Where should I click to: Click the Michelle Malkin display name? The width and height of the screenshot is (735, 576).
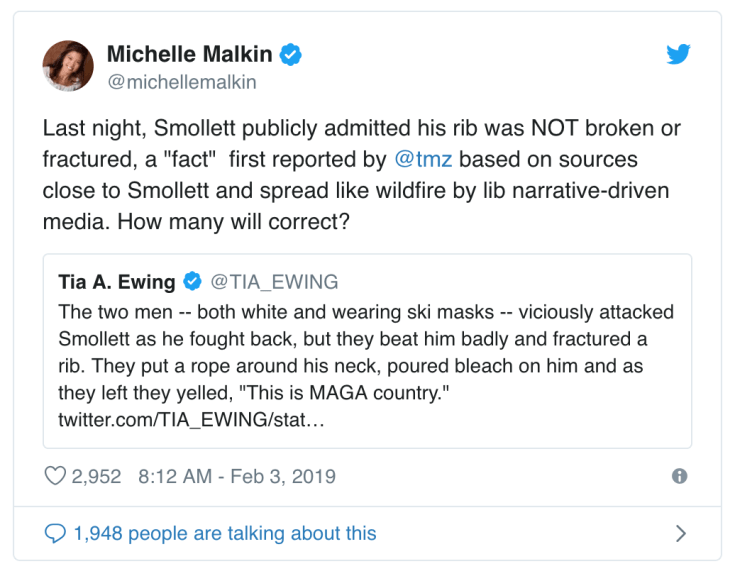(x=189, y=54)
